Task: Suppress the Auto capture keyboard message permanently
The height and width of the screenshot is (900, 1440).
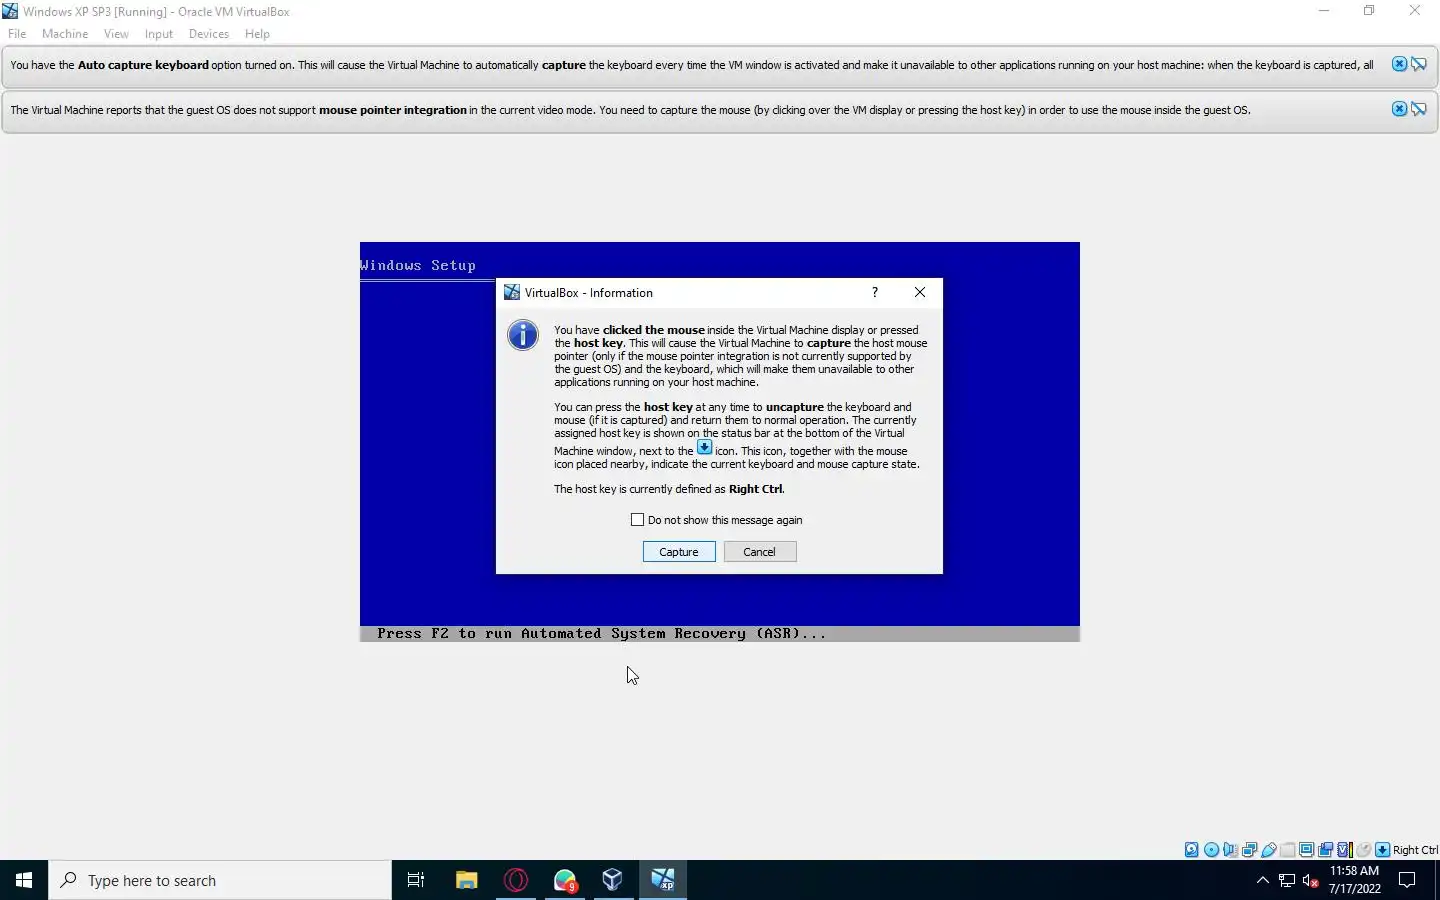Action: click(x=1418, y=64)
